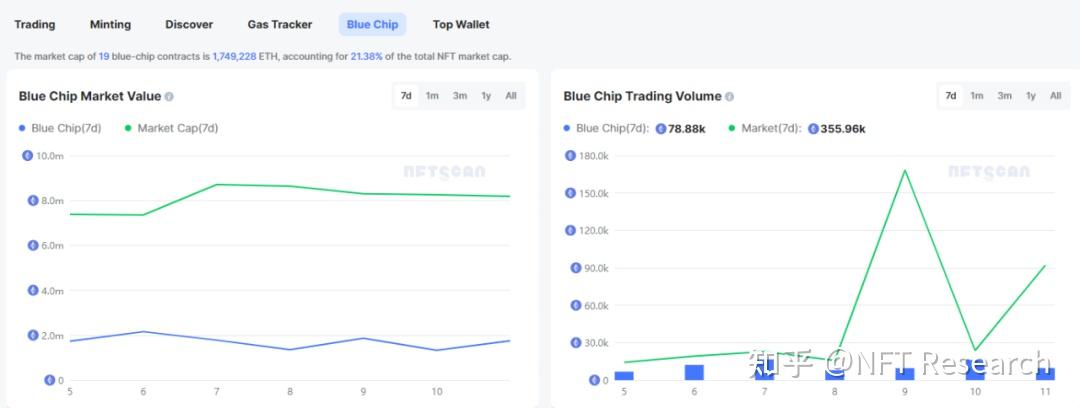Click info icon beside Blue Chip Trading Volume
This screenshot has height=408, width=1080.
[x=729, y=97]
